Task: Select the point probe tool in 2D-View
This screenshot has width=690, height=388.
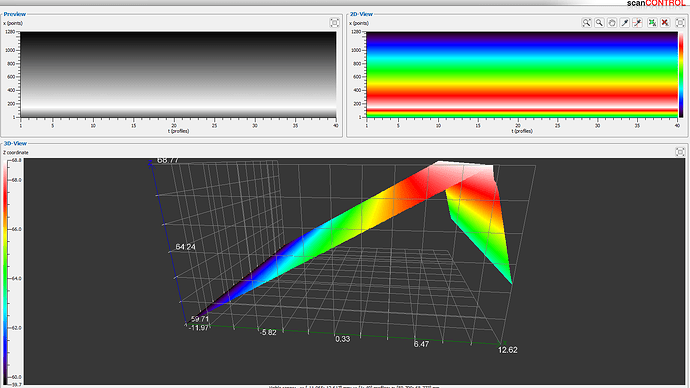Action: coord(625,23)
